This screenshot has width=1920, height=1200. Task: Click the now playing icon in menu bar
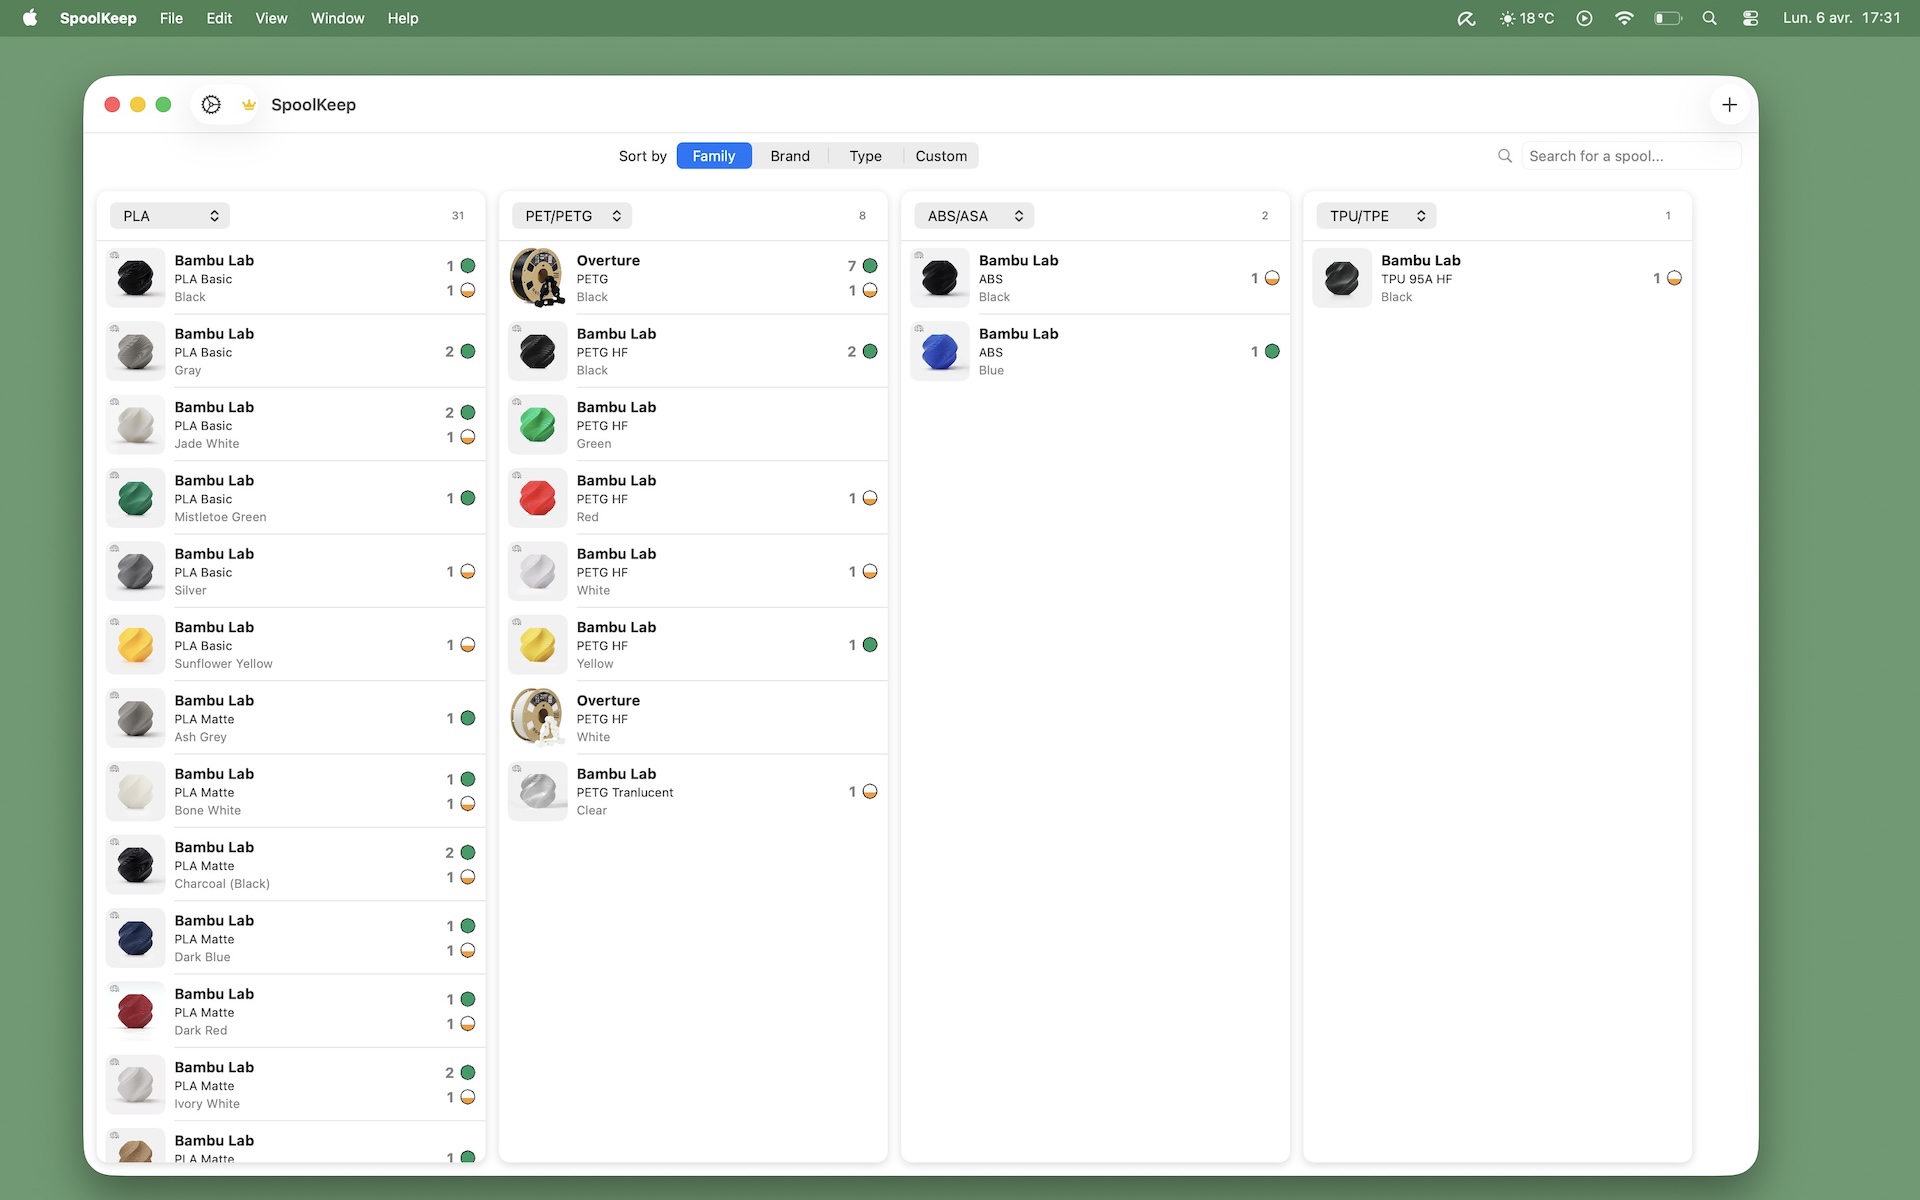[1584, 18]
